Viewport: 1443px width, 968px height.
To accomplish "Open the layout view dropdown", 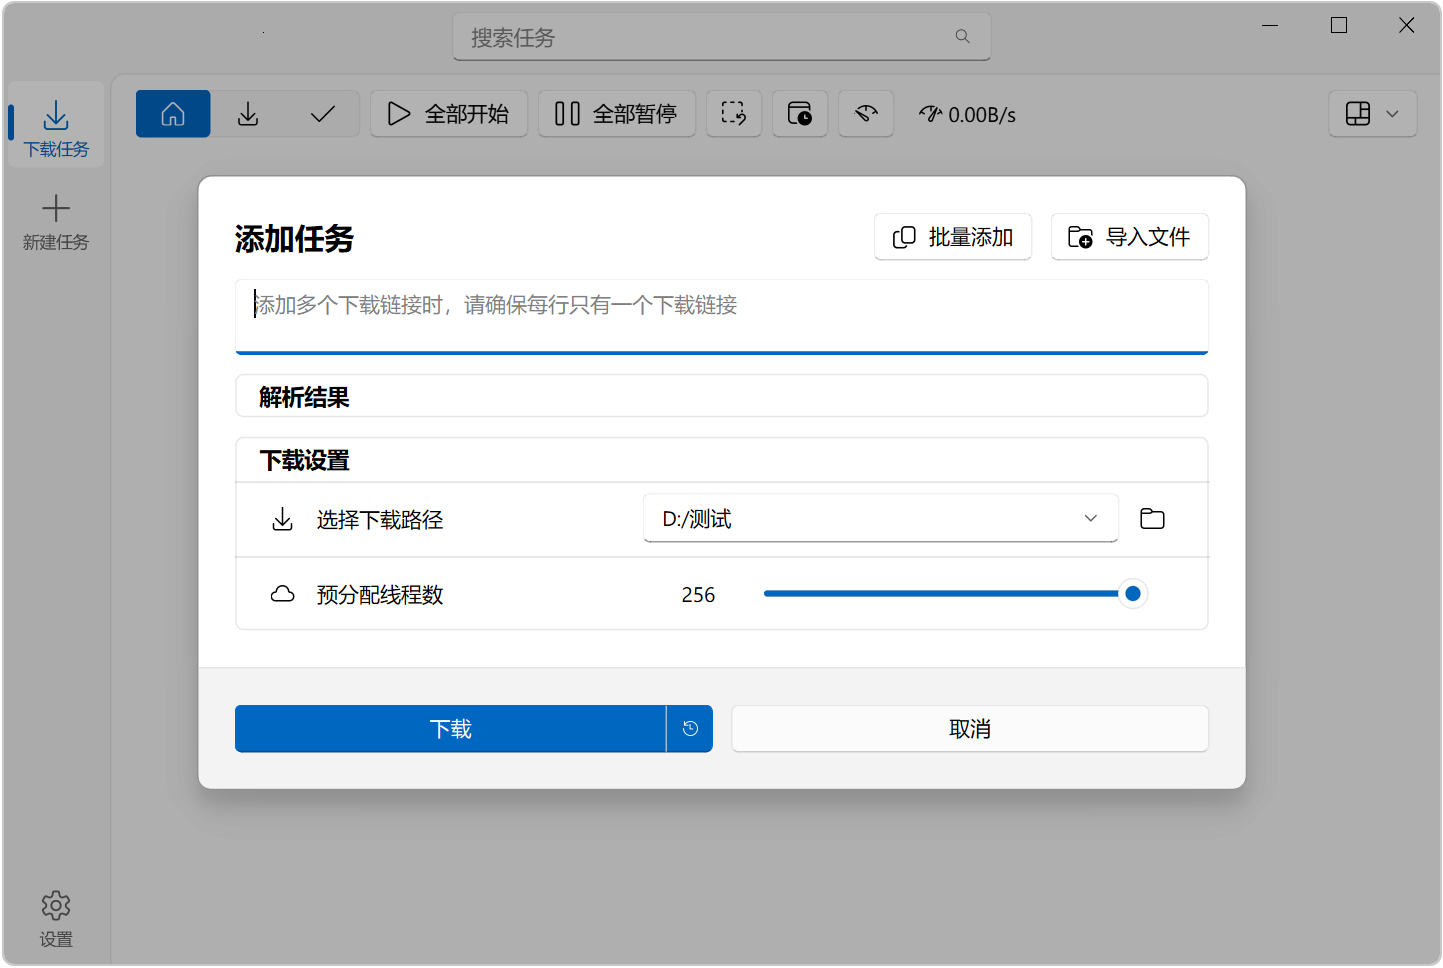I will (x=1373, y=114).
